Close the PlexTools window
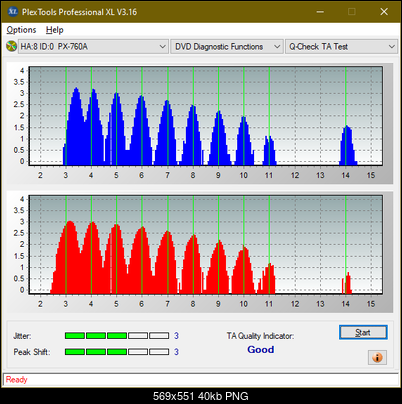 [x=384, y=12]
